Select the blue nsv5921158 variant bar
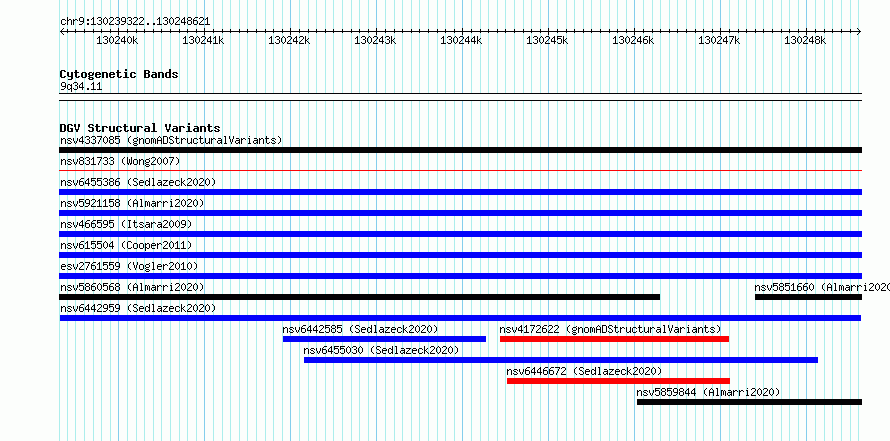This screenshot has width=890, height=441. tap(461, 213)
